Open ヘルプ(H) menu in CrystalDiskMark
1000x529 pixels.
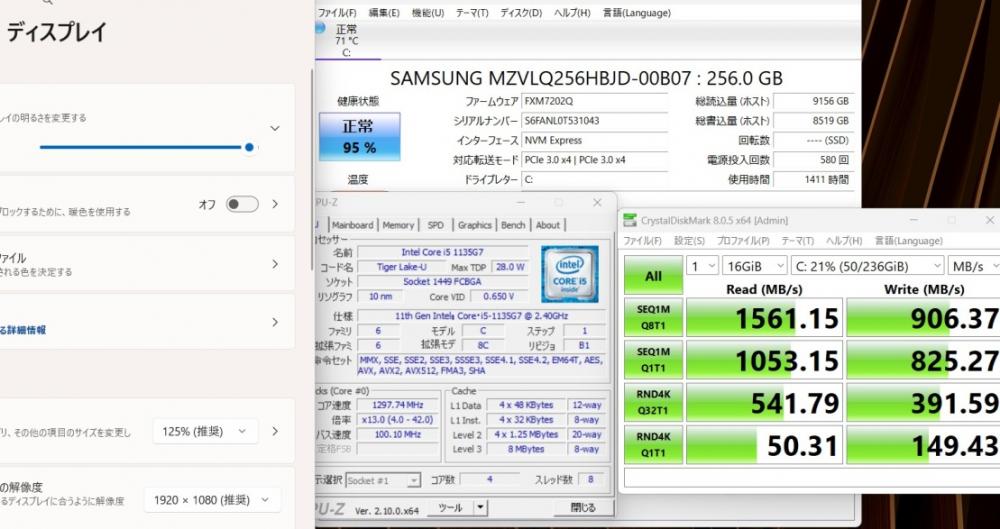(x=844, y=241)
